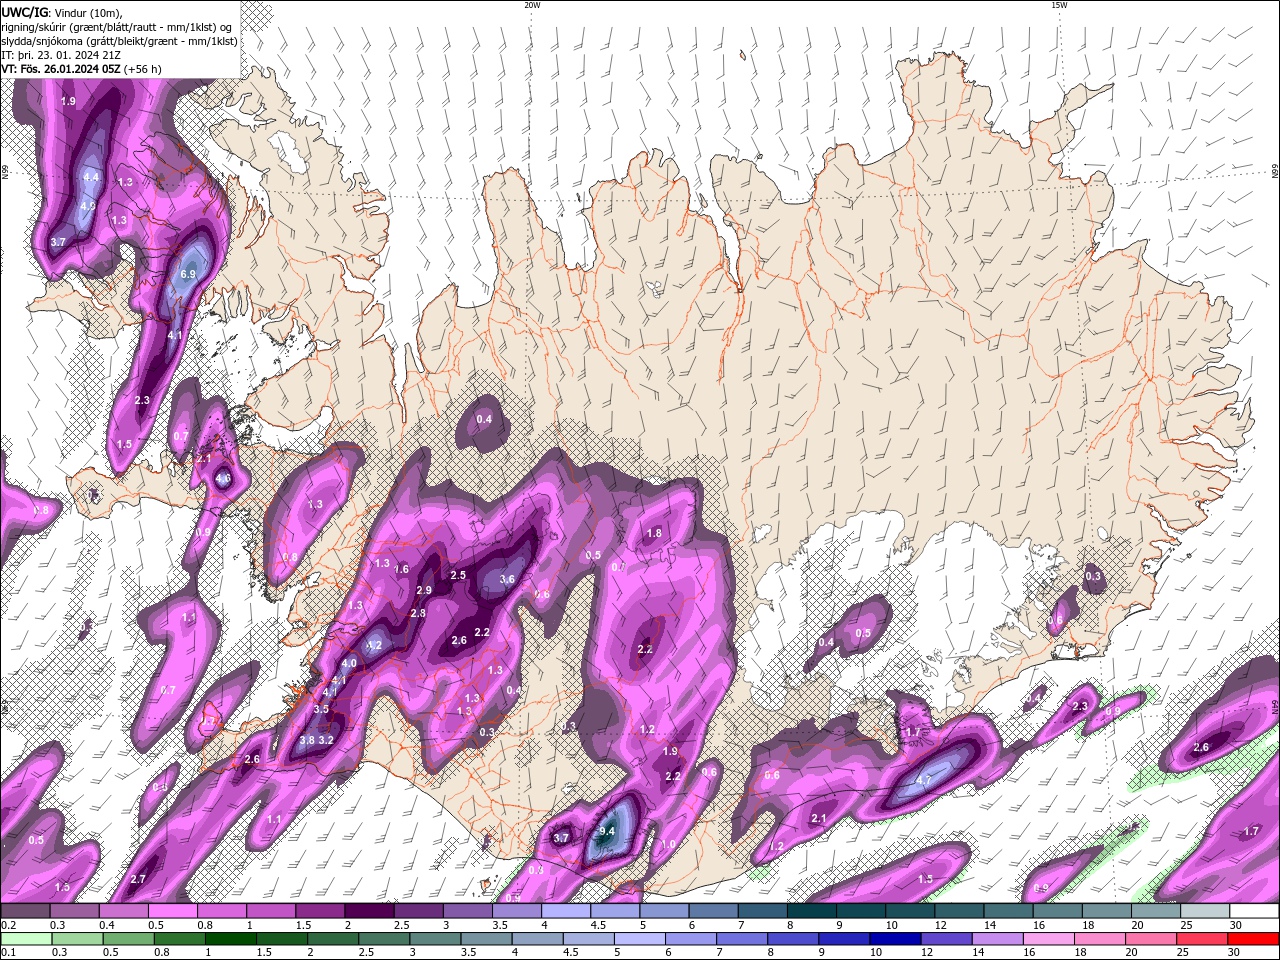
Task: Pick the red swatch above label 30
Action: pyautogui.click(x=1254, y=939)
